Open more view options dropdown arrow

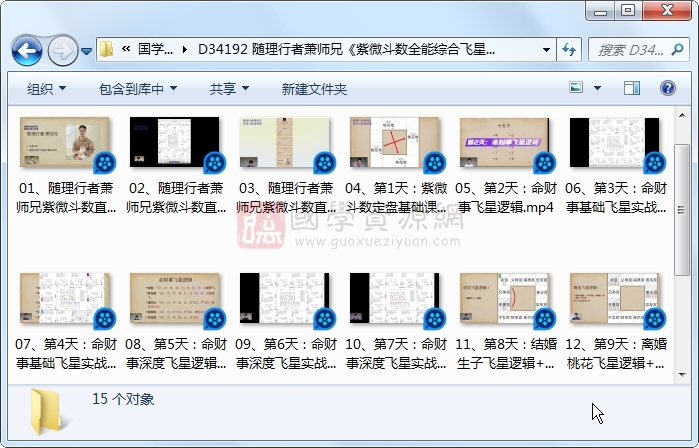click(x=597, y=88)
